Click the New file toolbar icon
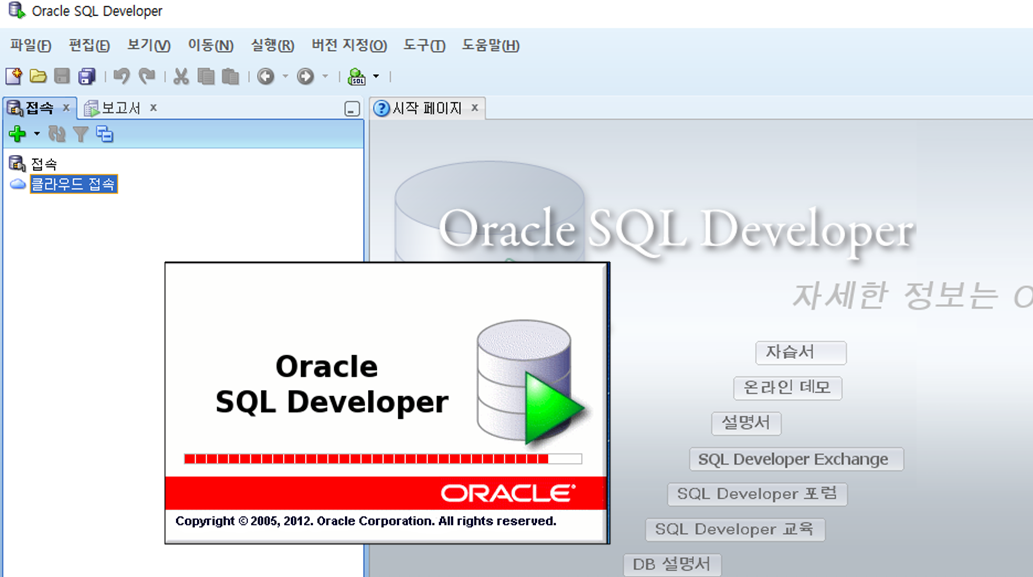Screen dimensions: 1033x577 (x=14, y=76)
